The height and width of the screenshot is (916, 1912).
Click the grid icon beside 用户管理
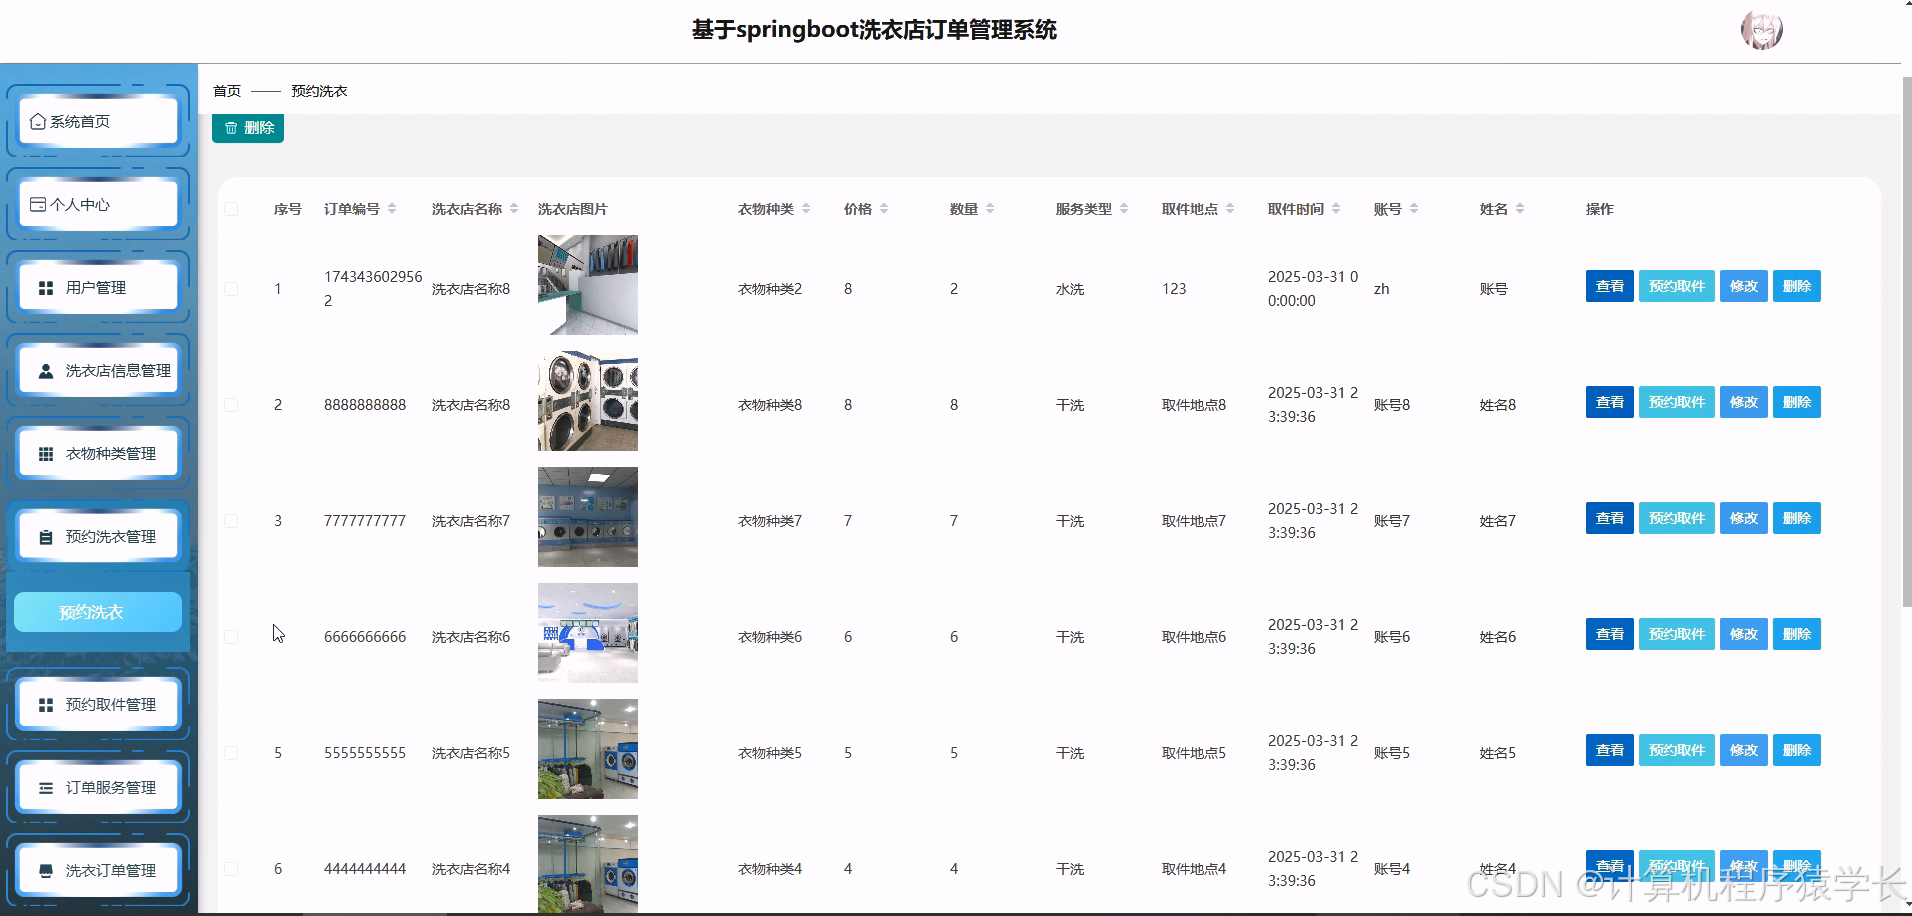[x=46, y=288]
